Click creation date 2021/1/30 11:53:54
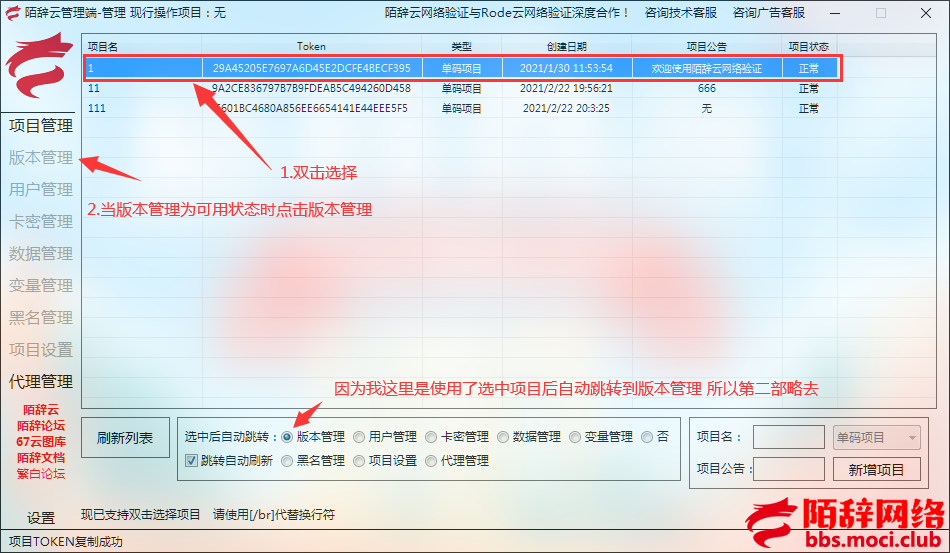The width and height of the screenshot is (950, 553). (566, 68)
